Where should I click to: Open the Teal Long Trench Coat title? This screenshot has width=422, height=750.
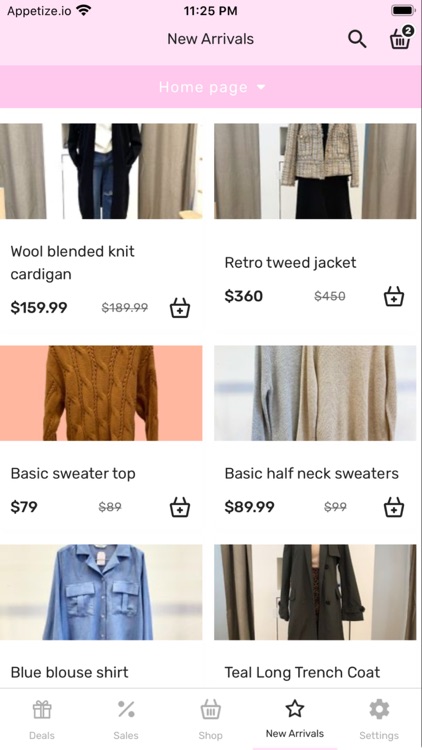[302, 672]
